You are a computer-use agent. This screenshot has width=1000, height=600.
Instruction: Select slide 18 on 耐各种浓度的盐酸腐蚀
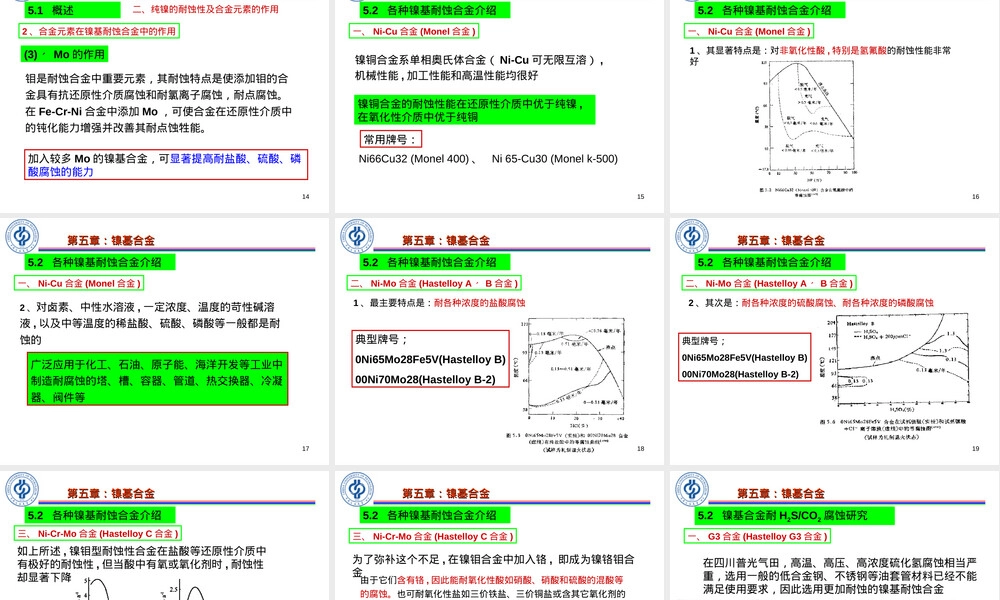coord(499,341)
